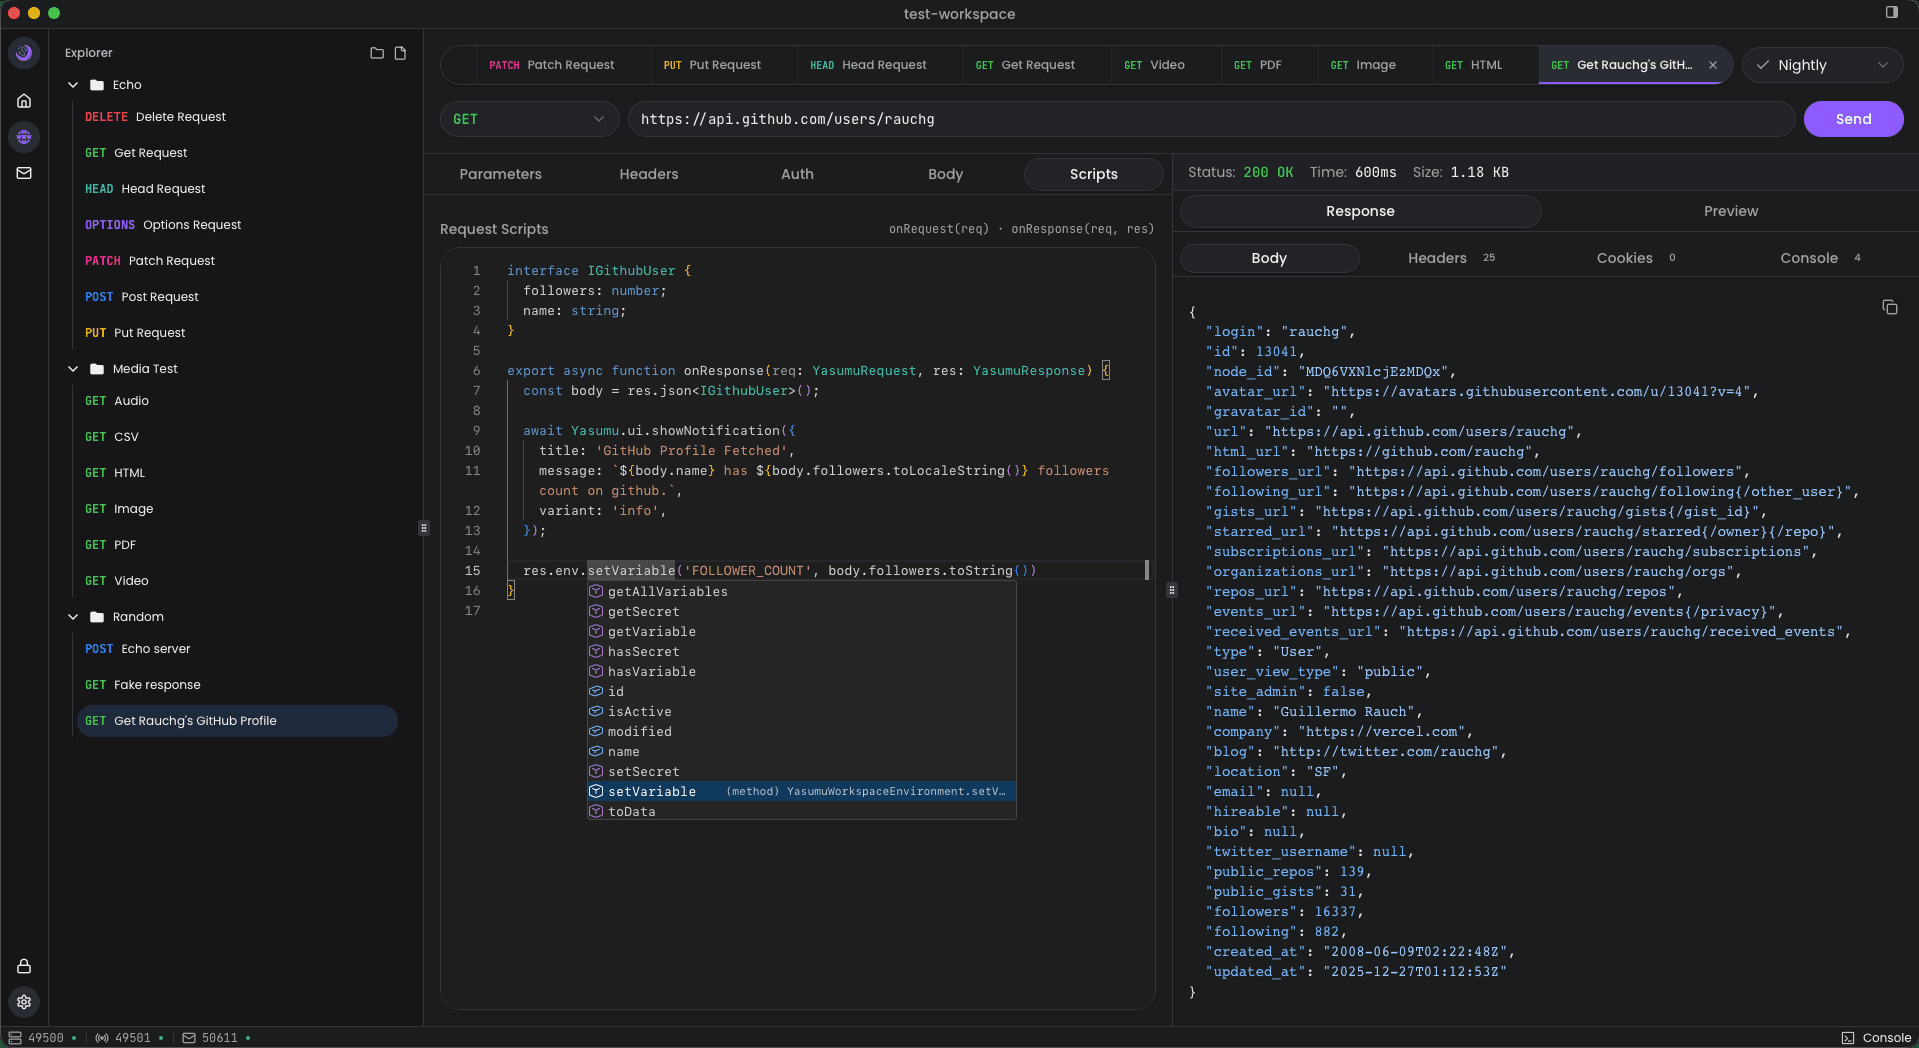This screenshot has width=1919, height=1048.
Task: Open the home view from the sidebar
Action: pyautogui.click(x=24, y=100)
